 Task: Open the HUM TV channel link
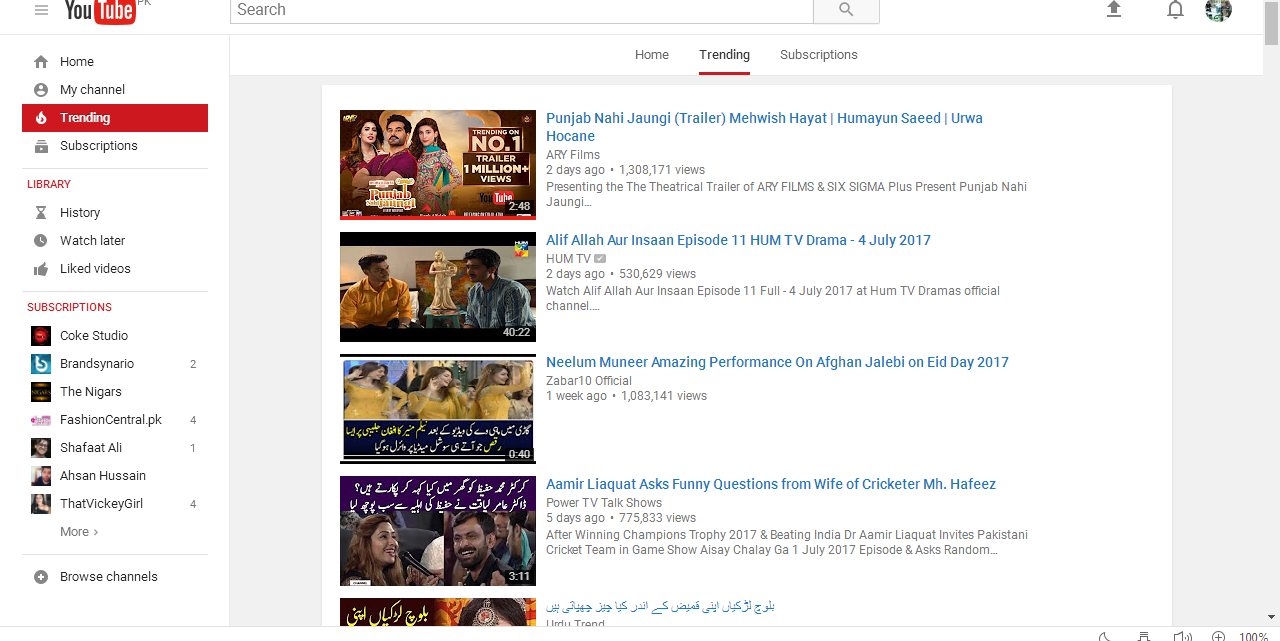click(568, 259)
